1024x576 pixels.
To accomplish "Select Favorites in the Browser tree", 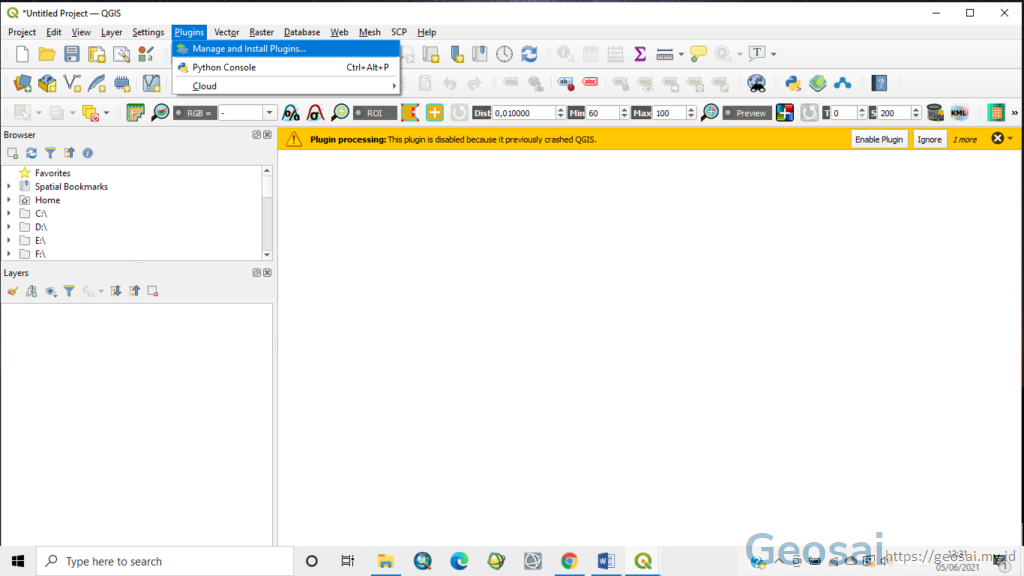I will (52, 173).
